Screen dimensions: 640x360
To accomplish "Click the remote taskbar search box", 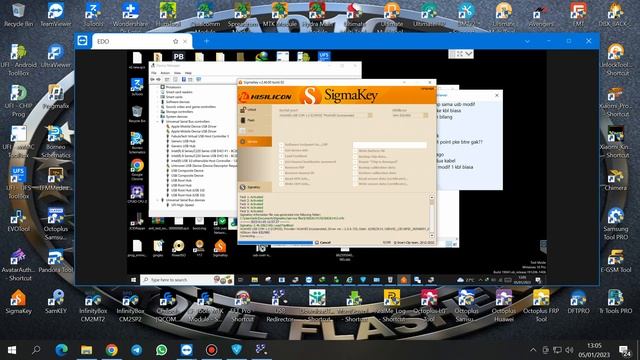I will [x=187, y=280].
